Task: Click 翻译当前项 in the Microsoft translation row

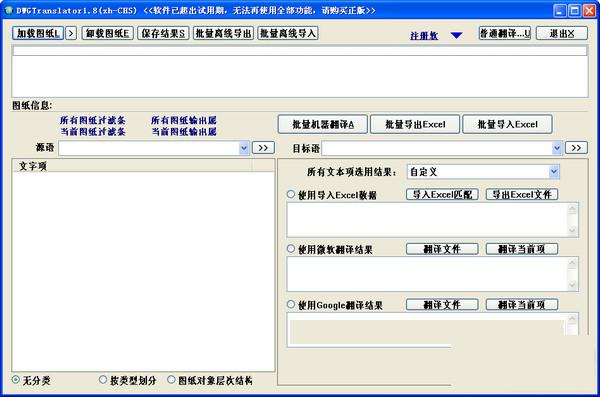Action: coord(522,249)
